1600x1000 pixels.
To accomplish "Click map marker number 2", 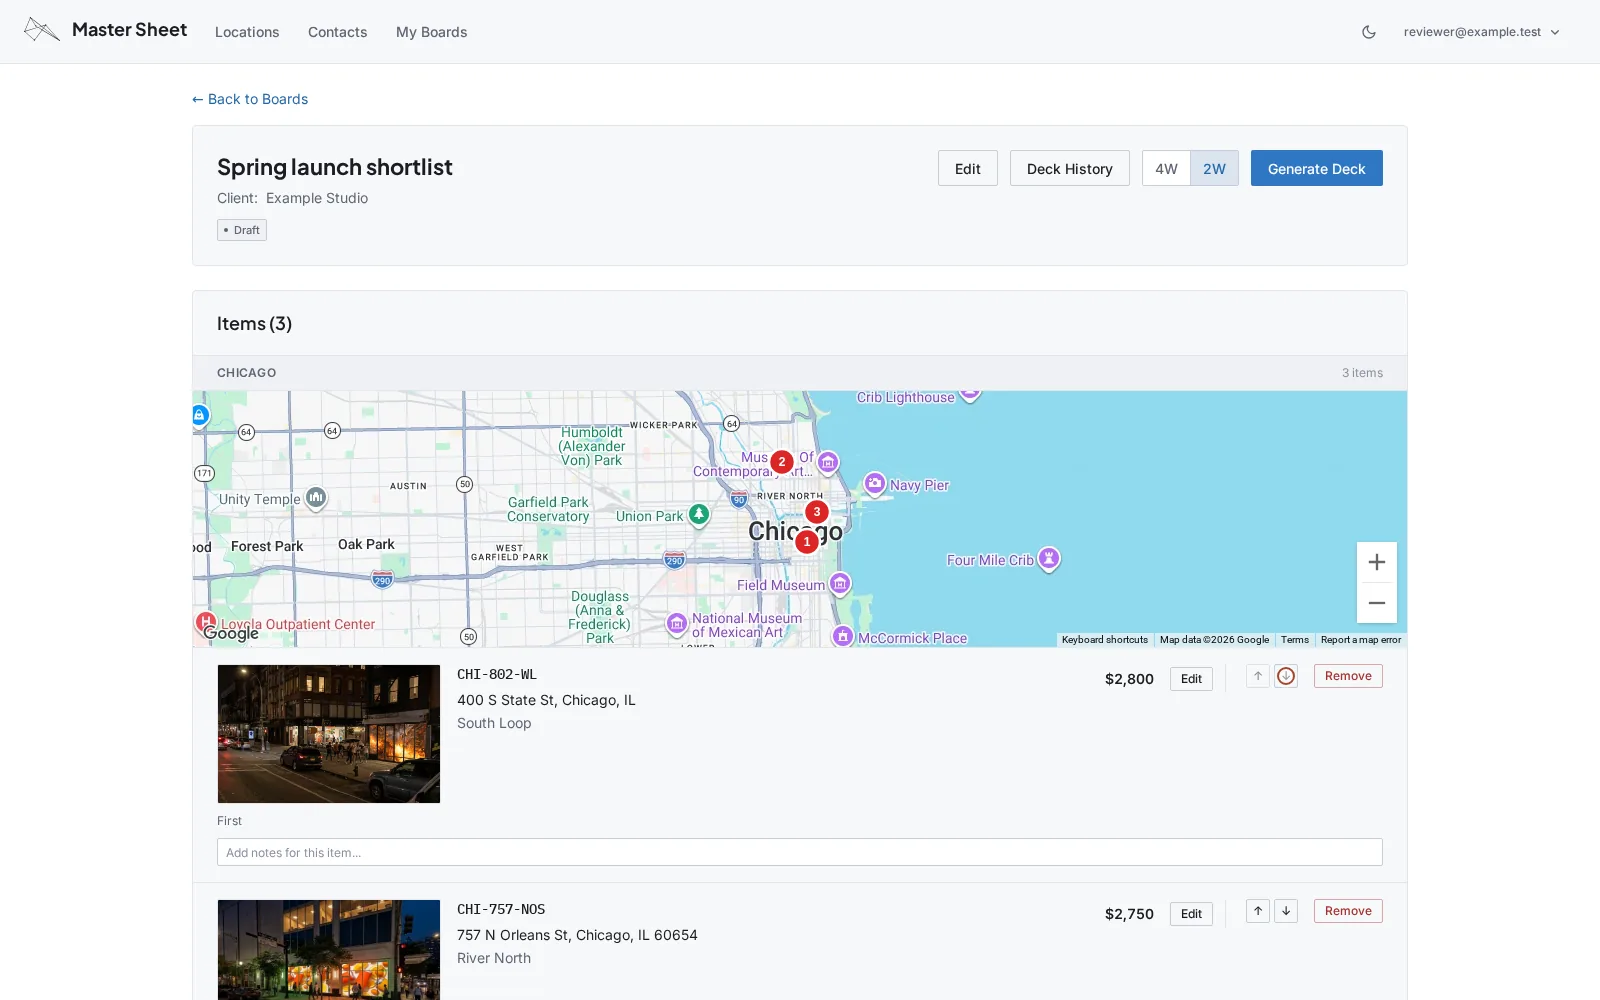I will [782, 462].
